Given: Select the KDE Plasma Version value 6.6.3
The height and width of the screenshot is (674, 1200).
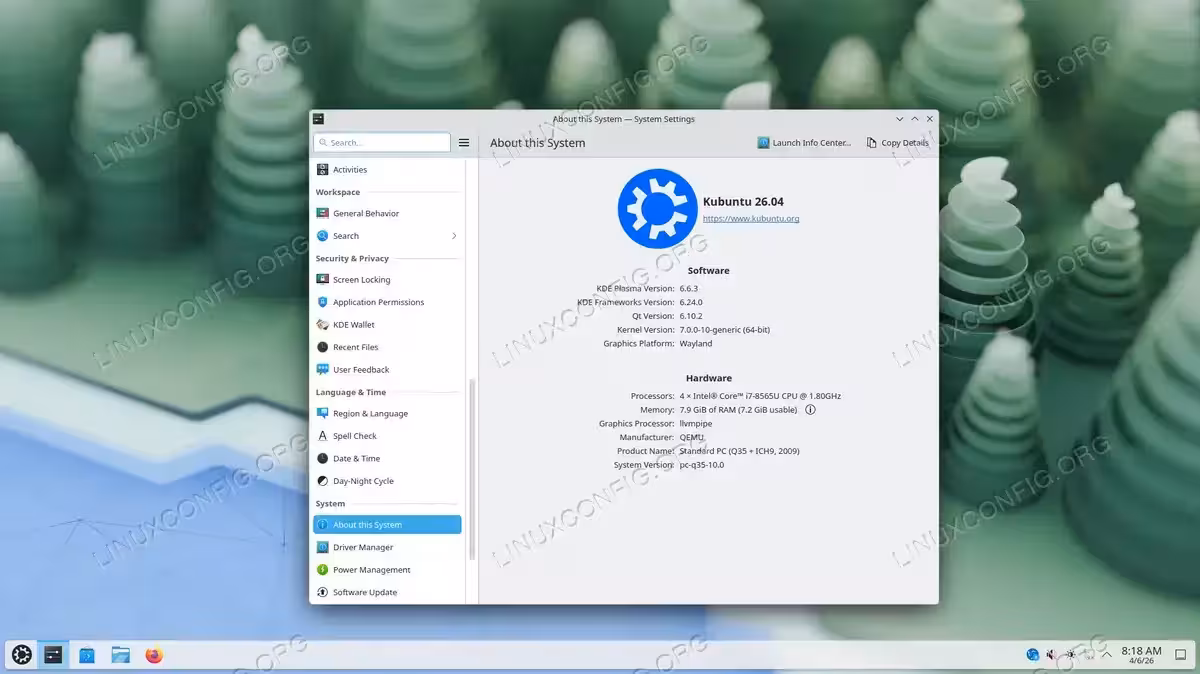Looking at the screenshot, I should (x=689, y=289).
